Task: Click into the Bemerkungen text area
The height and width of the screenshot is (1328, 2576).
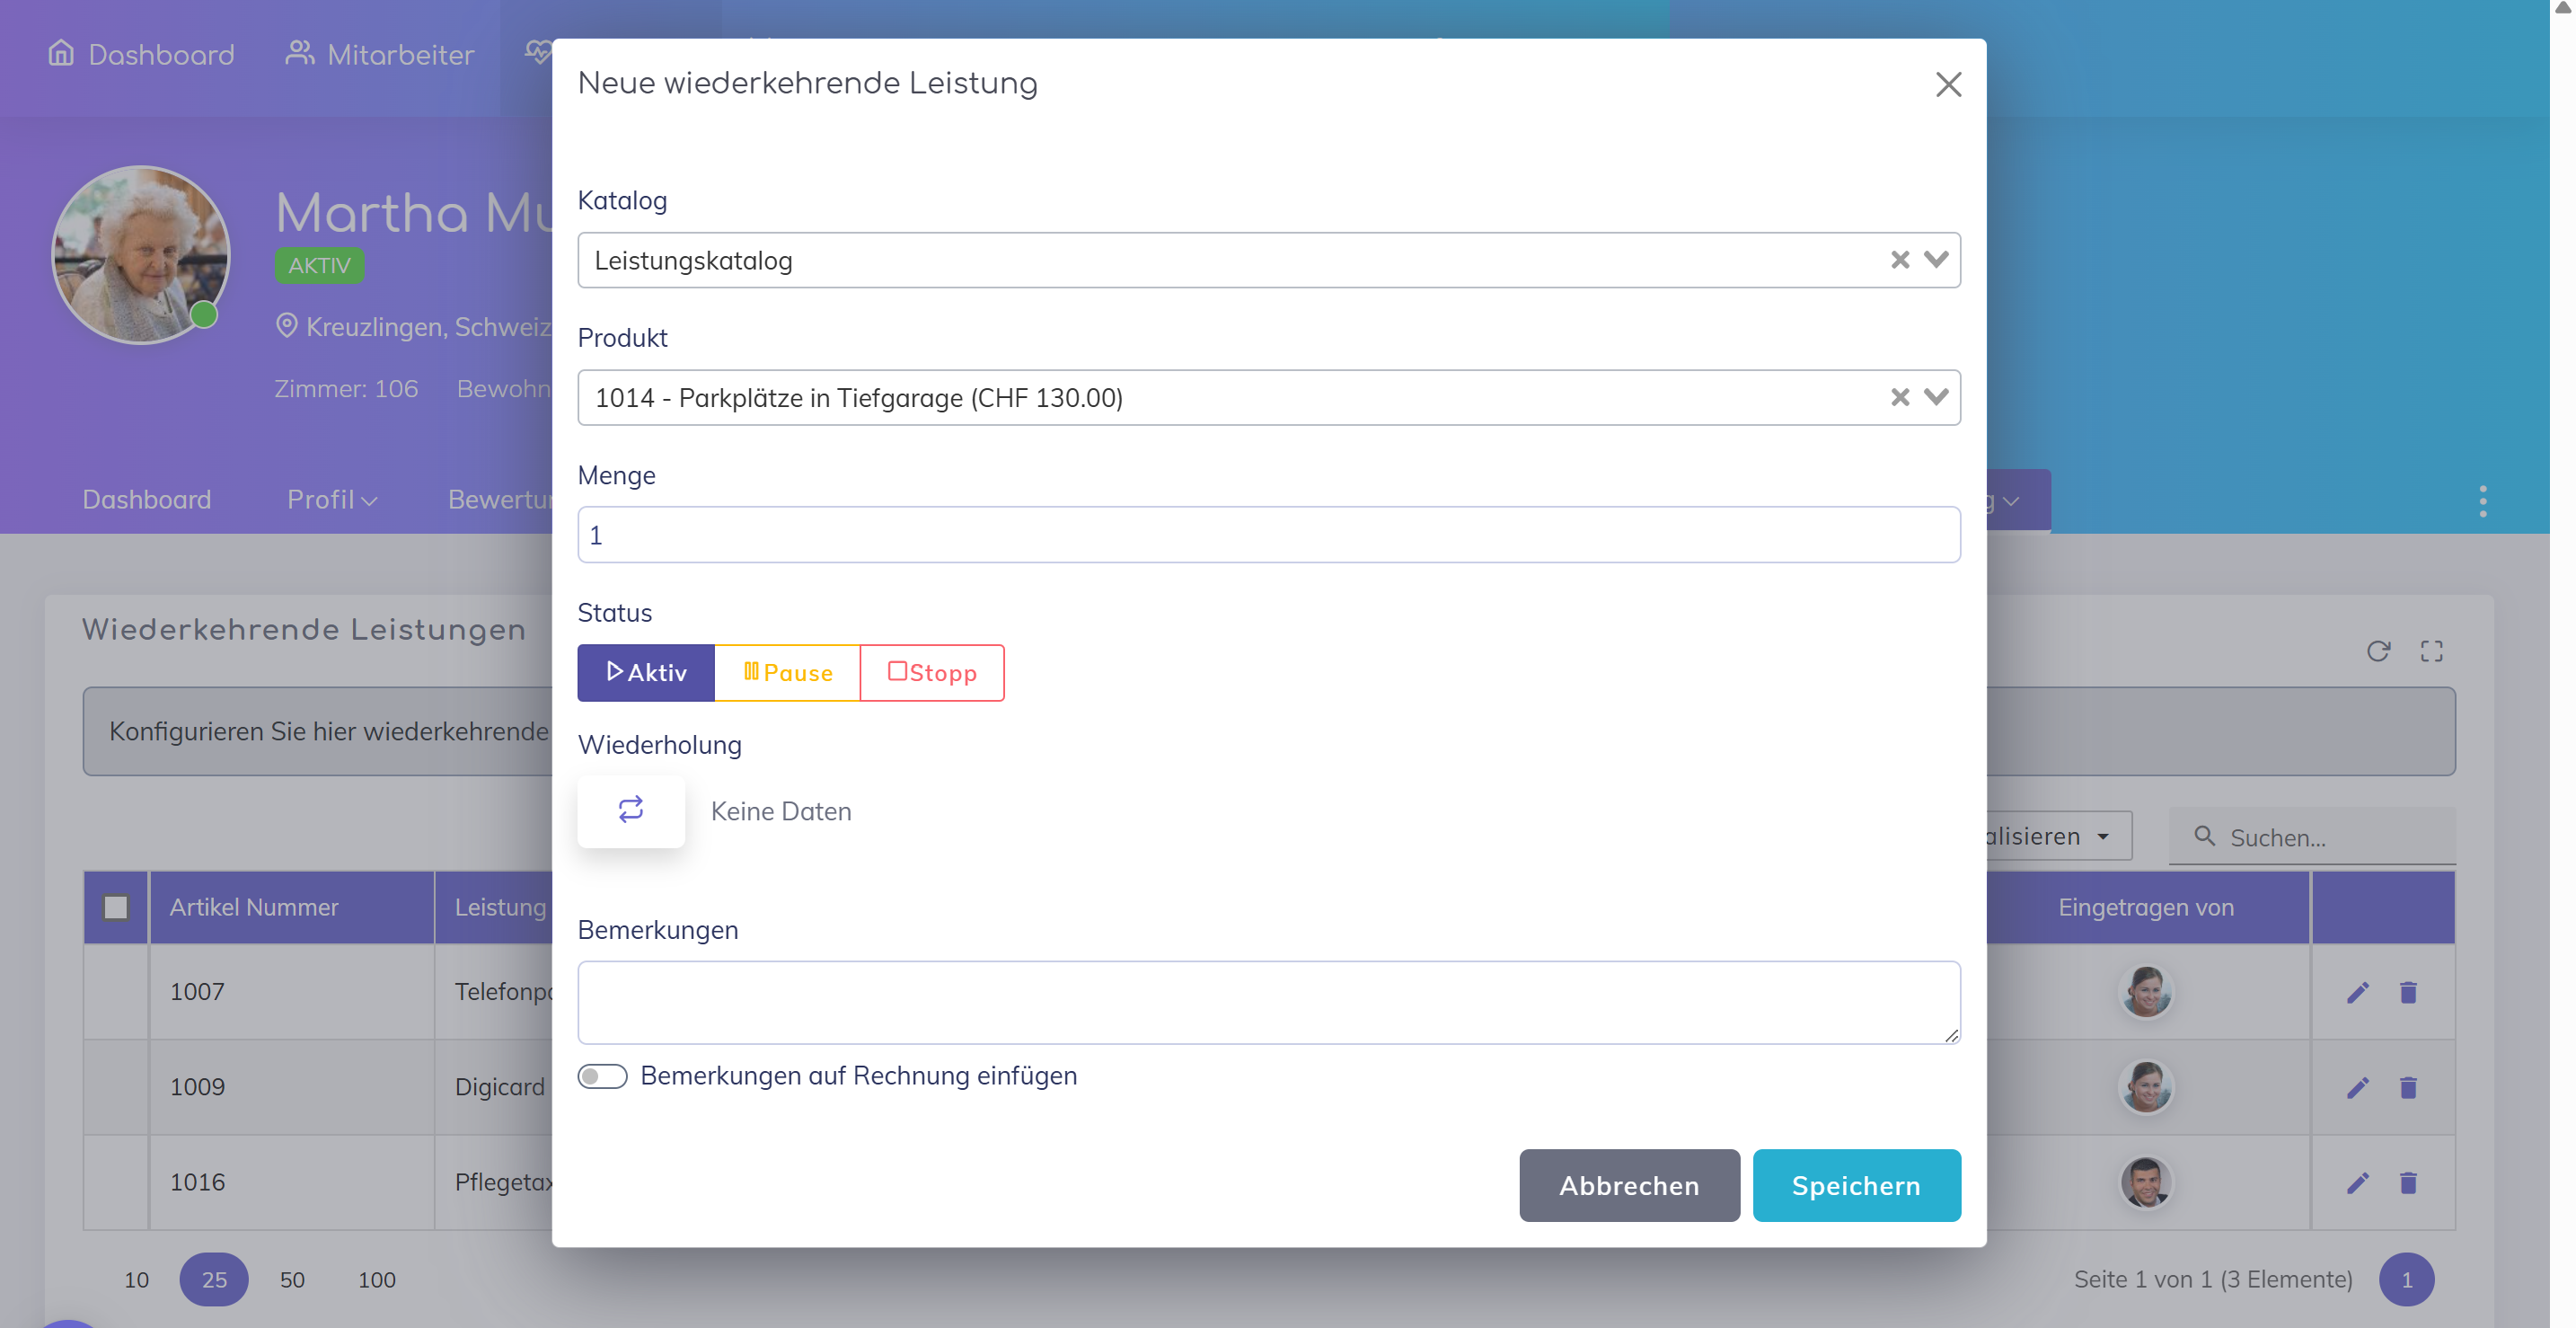Action: pyautogui.click(x=1267, y=1002)
